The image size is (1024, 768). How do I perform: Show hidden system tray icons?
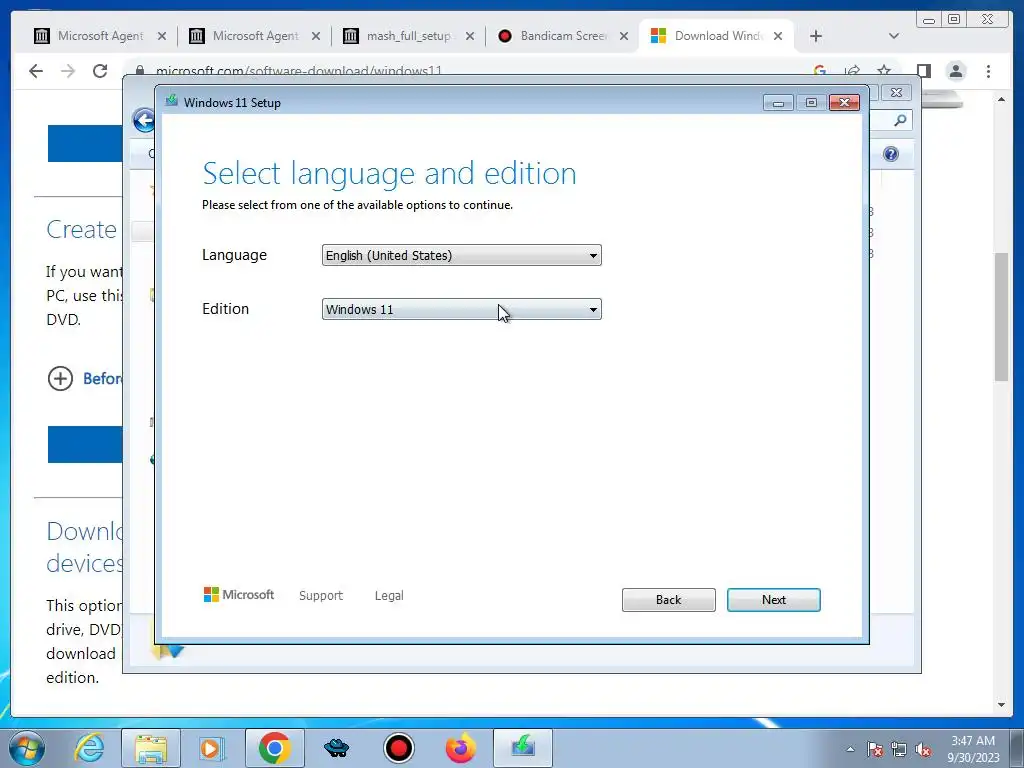[x=850, y=749]
